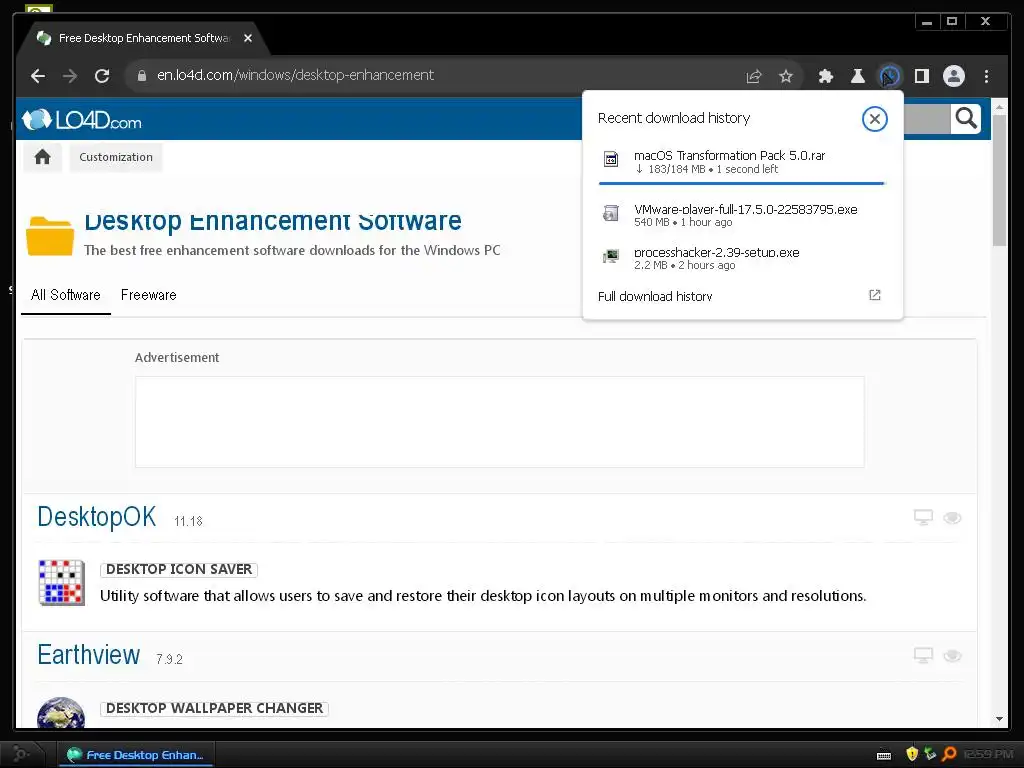This screenshot has width=1024, height=768.
Task: Click the site search magnifier button
Action: [x=966, y=119]
